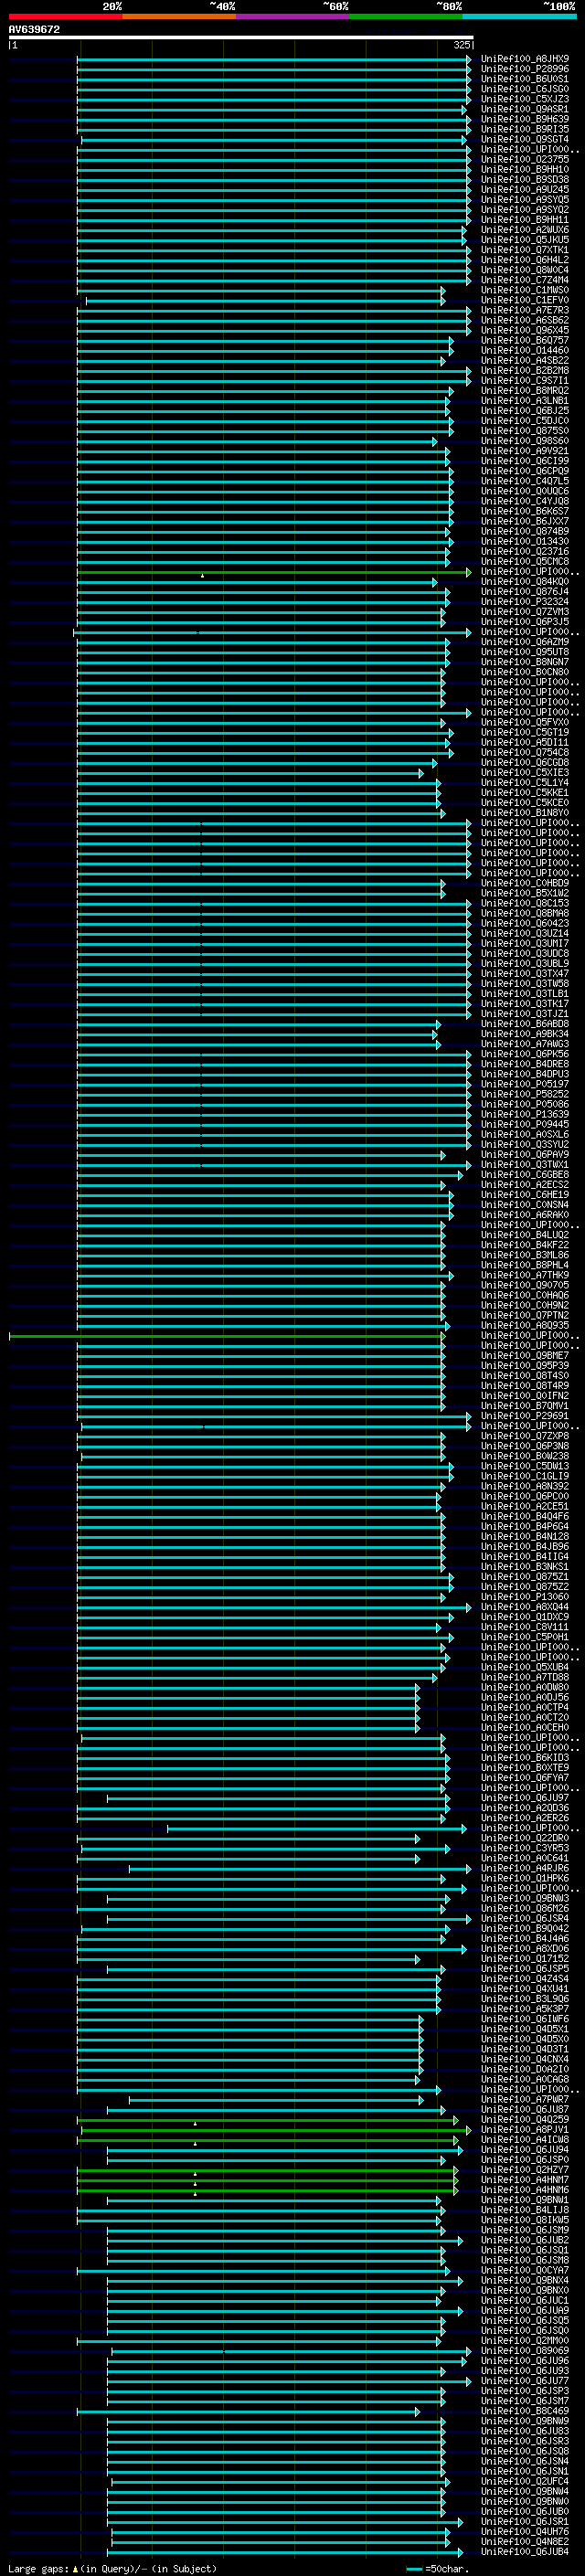Select the query label AV639672

click(34, 30)
